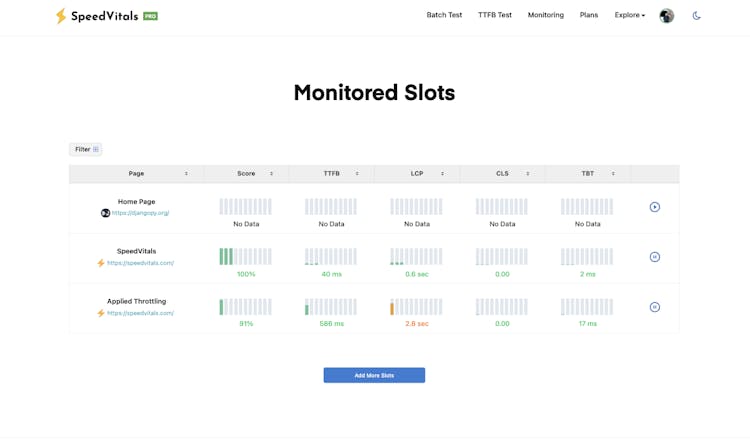Pause monitoring for the SpeedVitals slot

click(x=655, y=257)
